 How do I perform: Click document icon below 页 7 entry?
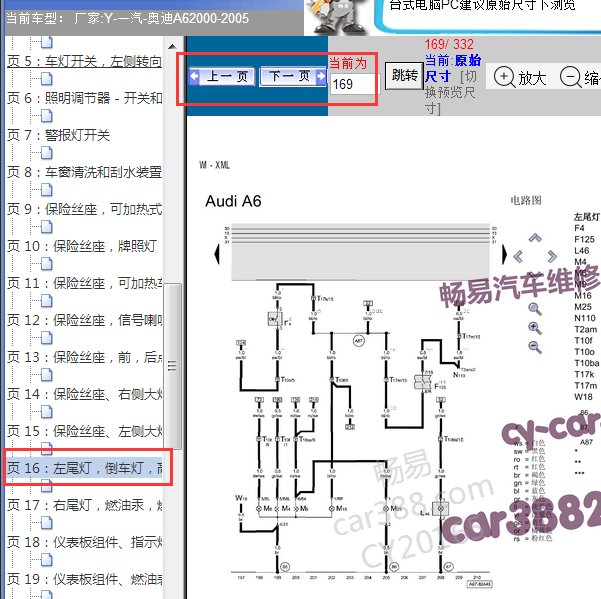pos(47,153)
